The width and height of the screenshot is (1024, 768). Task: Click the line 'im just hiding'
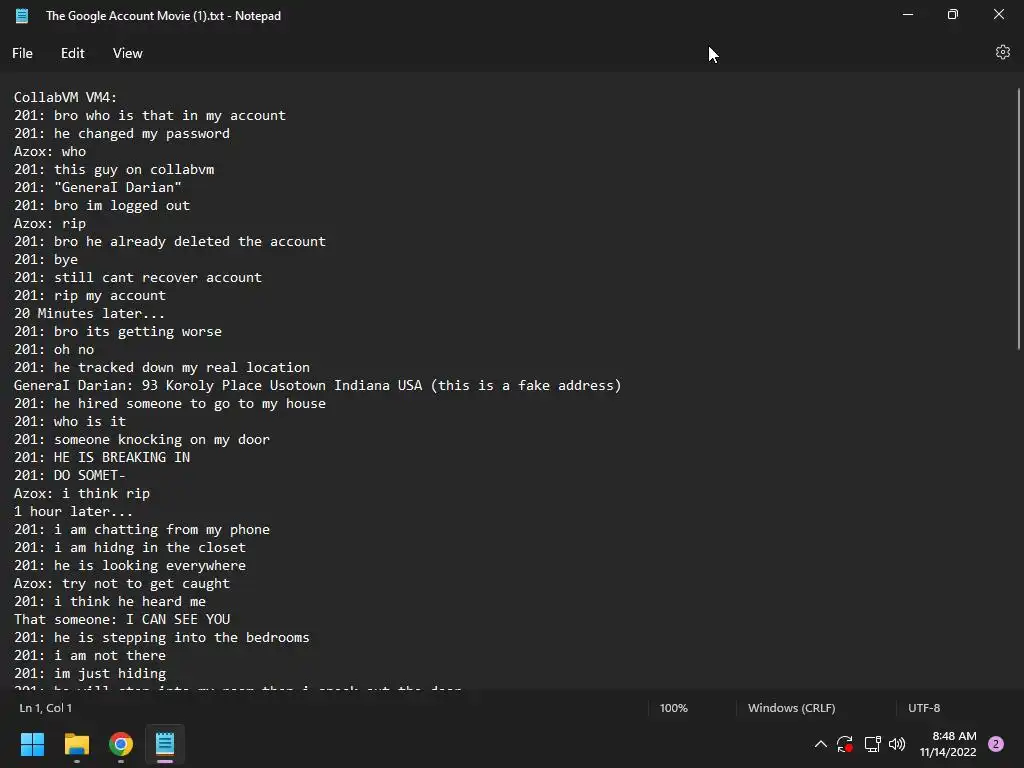click(89, 673)
